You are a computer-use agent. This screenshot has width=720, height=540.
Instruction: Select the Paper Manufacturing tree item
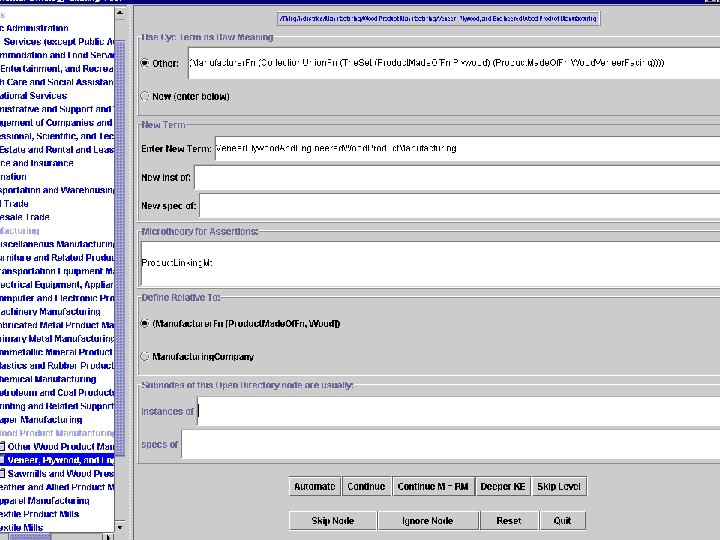click(41, 420)
